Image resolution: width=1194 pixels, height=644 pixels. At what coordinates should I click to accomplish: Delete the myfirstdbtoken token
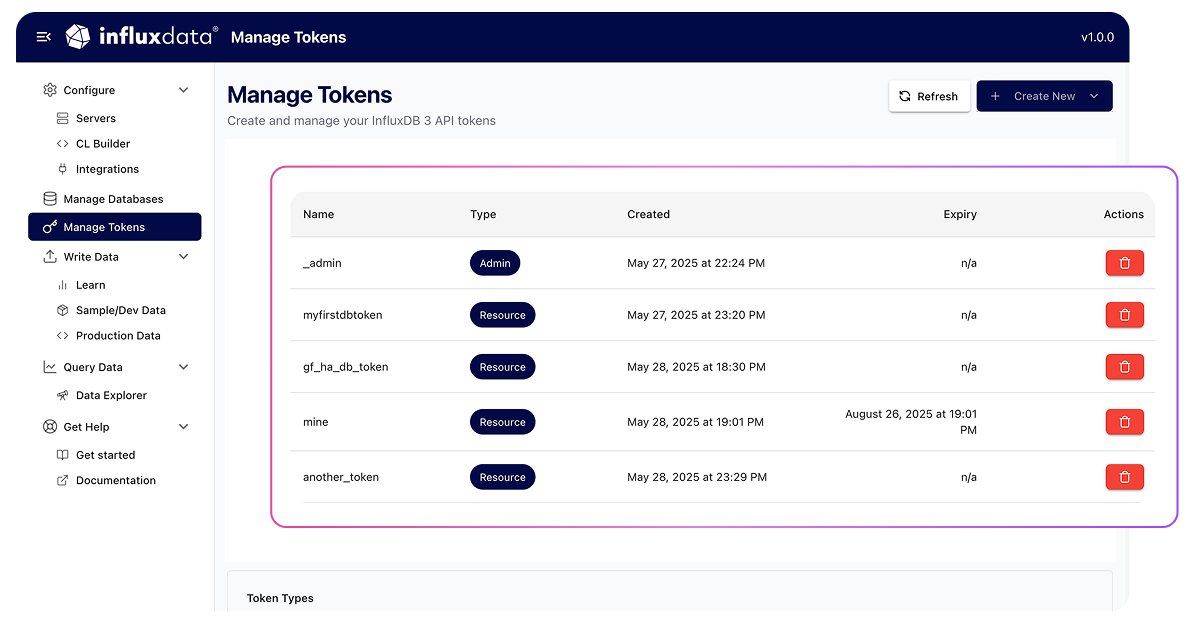tap(1125, 314)
